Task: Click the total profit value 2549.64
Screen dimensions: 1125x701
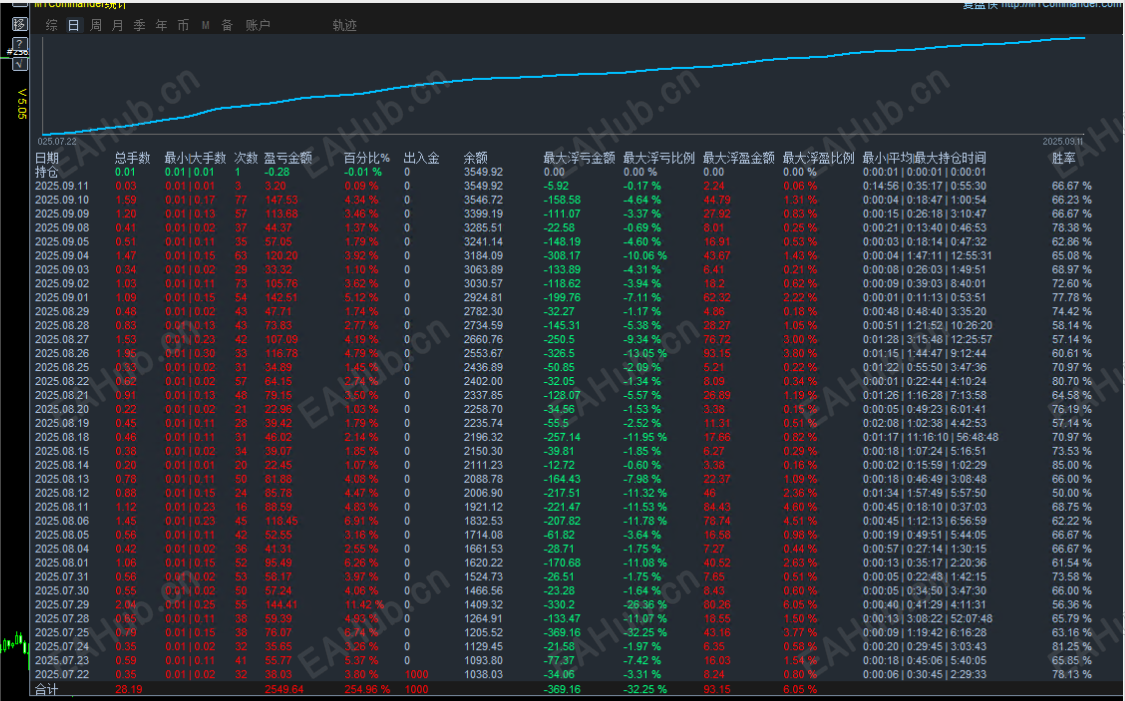Action: (x=284, y=690)
